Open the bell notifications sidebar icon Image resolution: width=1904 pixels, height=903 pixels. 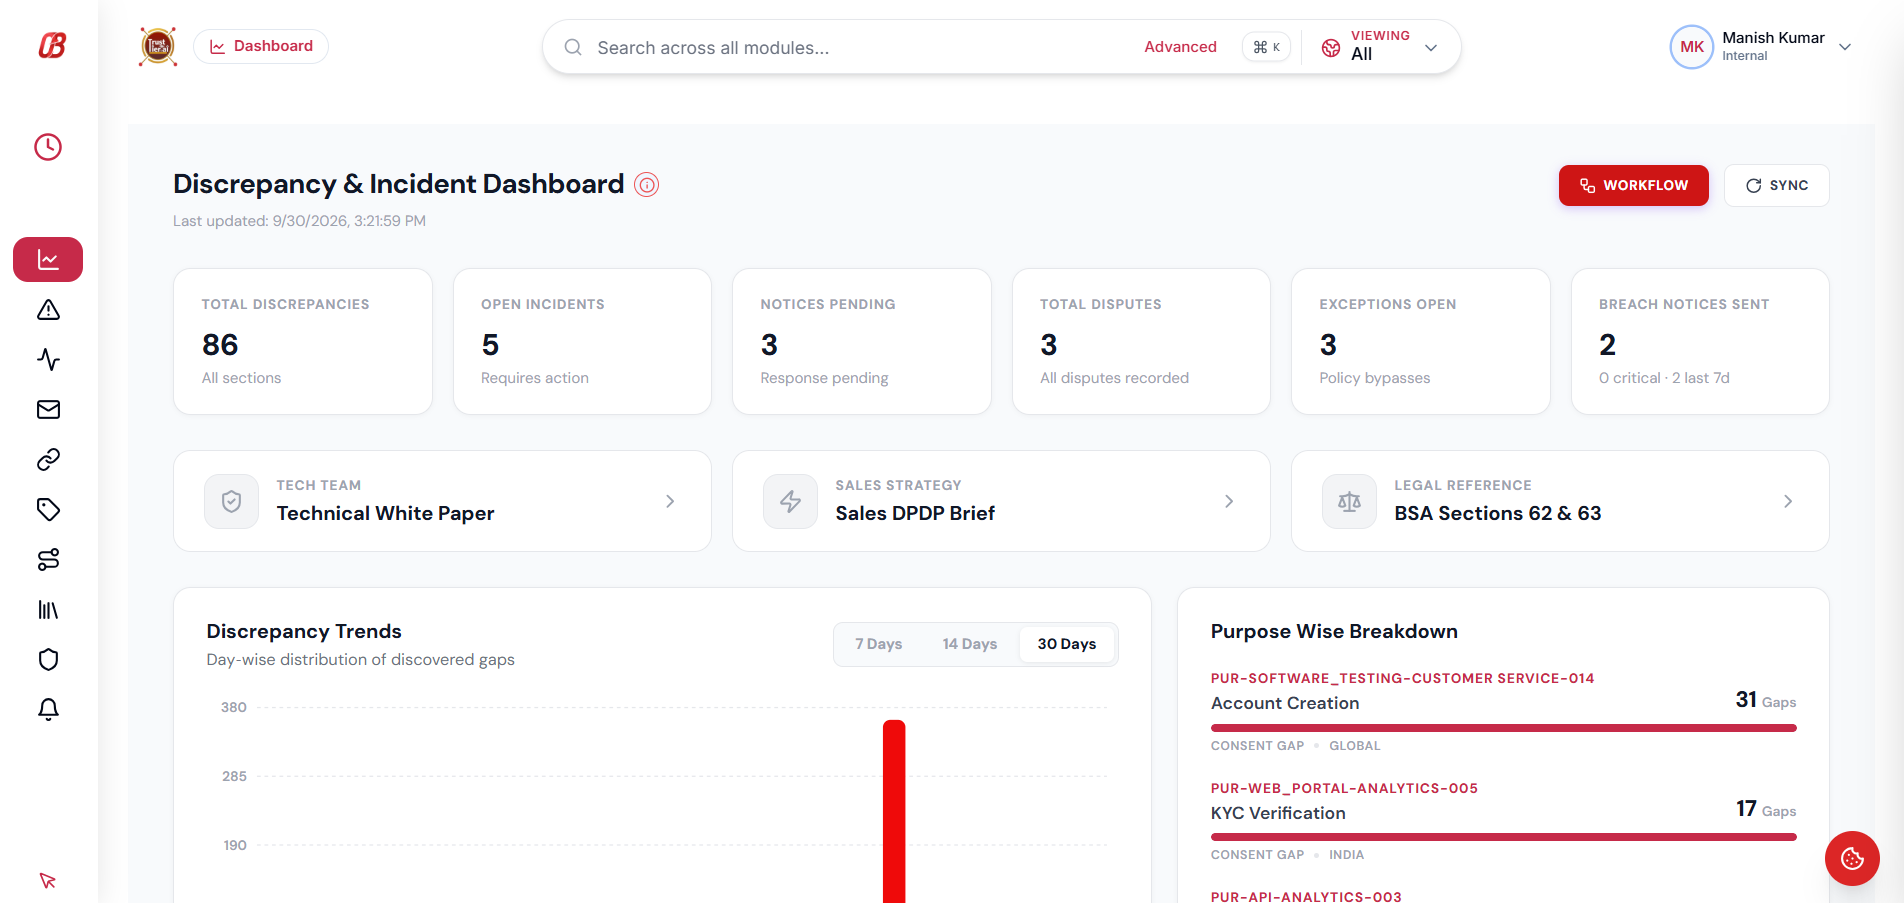coord(48,710)
